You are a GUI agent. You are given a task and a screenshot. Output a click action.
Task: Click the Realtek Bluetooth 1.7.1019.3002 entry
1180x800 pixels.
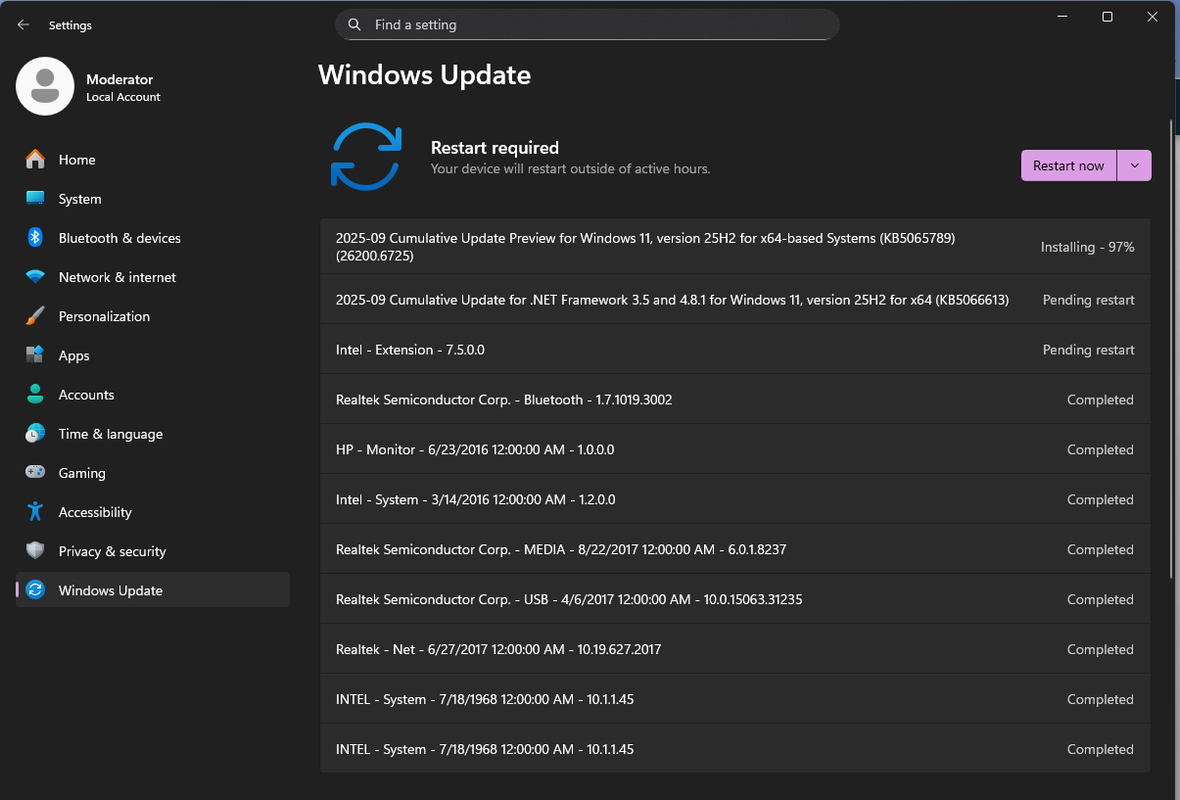[735, 400]
